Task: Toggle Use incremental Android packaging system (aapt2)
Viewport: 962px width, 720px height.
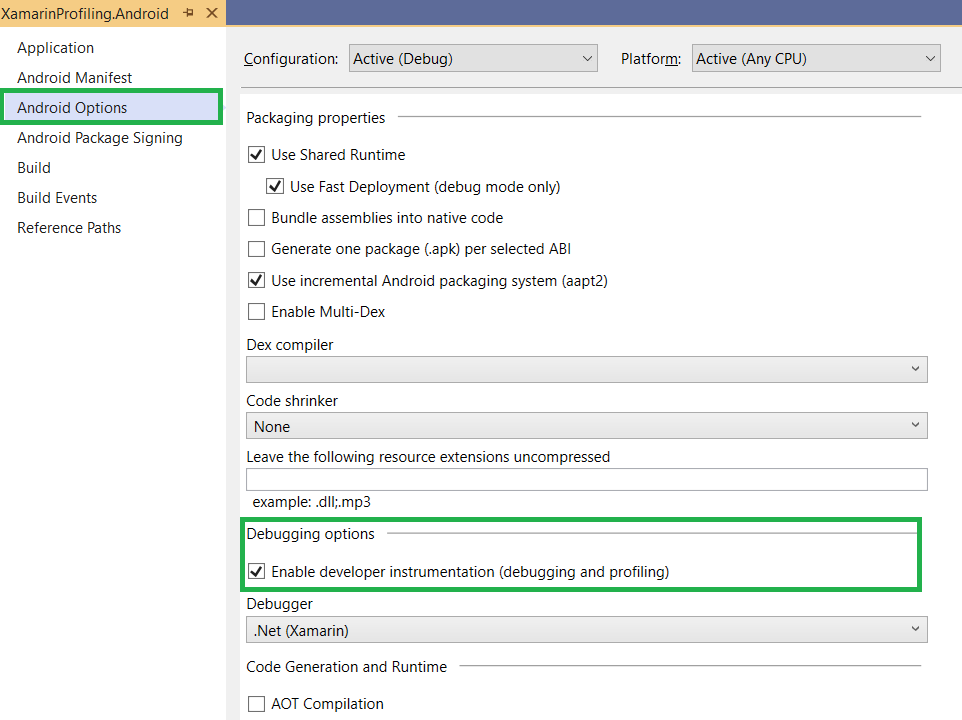Action: (x=256, y=281)
